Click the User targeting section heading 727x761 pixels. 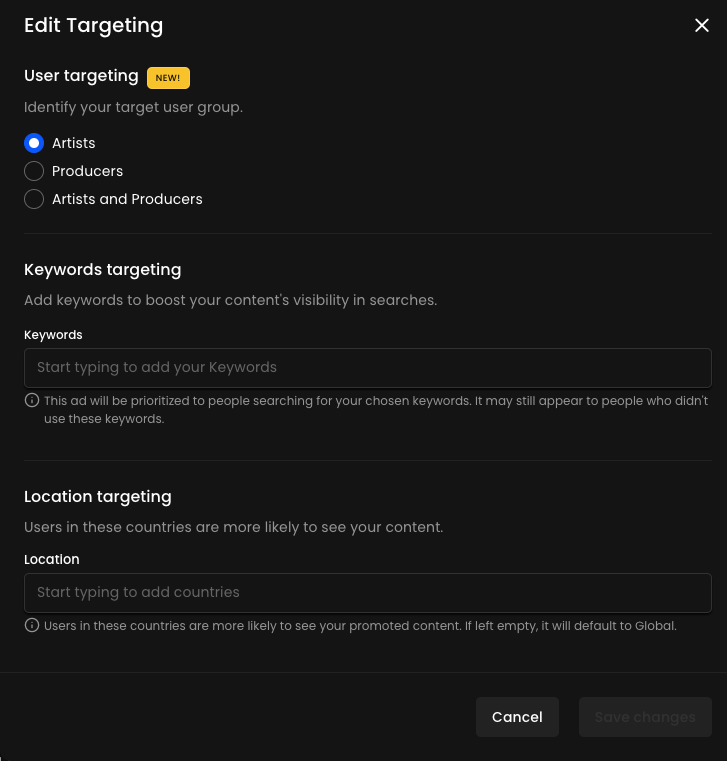[81, 76]
